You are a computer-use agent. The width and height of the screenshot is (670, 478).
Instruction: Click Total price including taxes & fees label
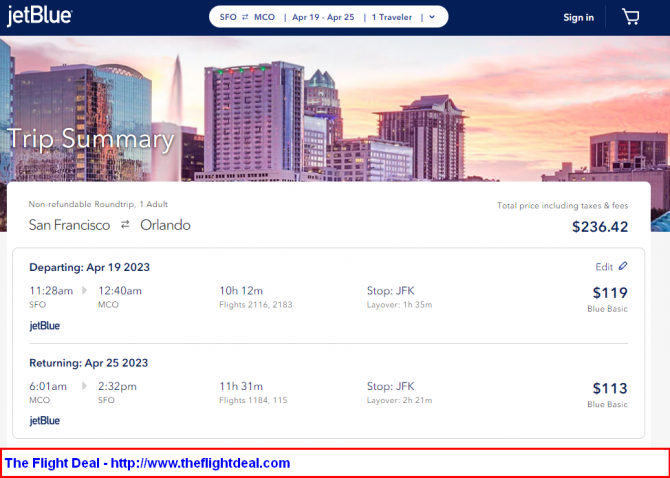(562, 206)
